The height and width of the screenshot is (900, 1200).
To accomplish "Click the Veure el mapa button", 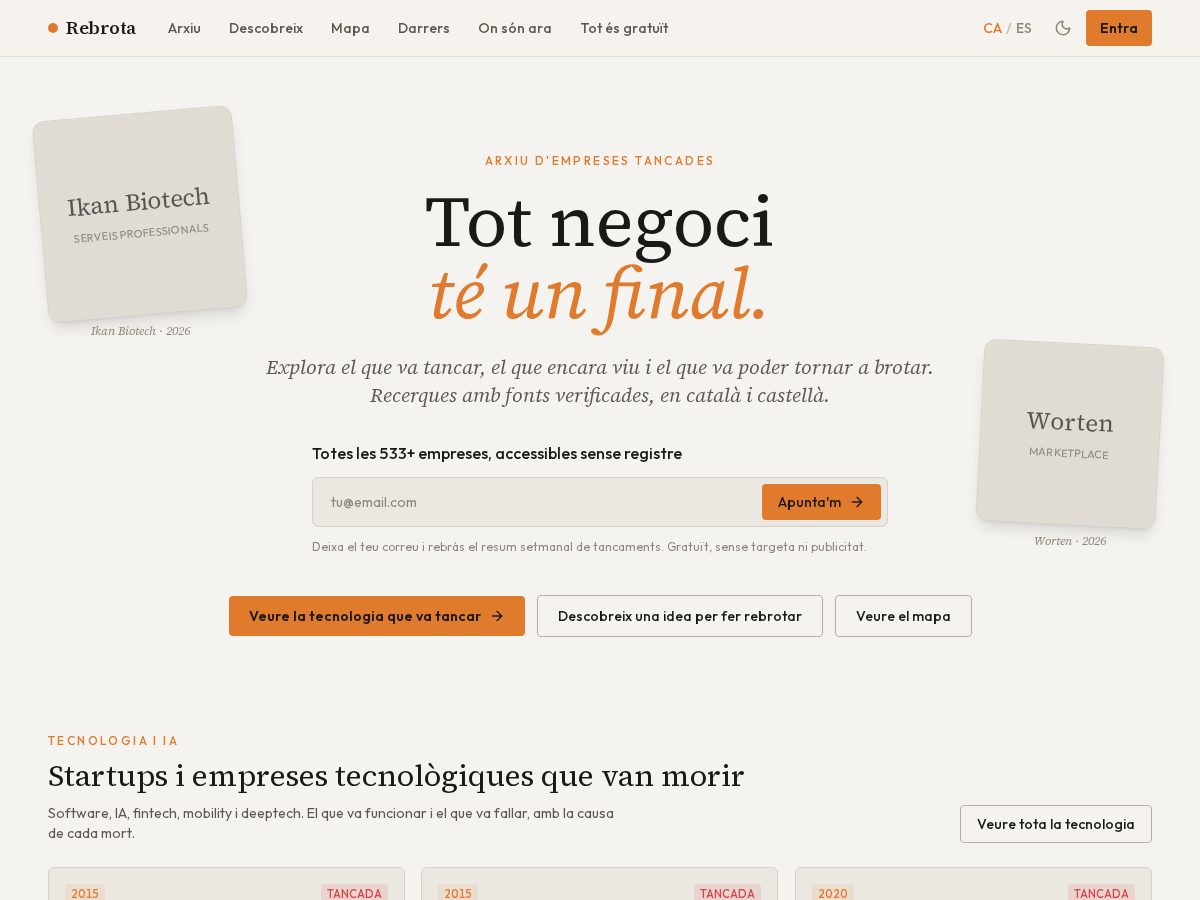I will coord(903,616).
